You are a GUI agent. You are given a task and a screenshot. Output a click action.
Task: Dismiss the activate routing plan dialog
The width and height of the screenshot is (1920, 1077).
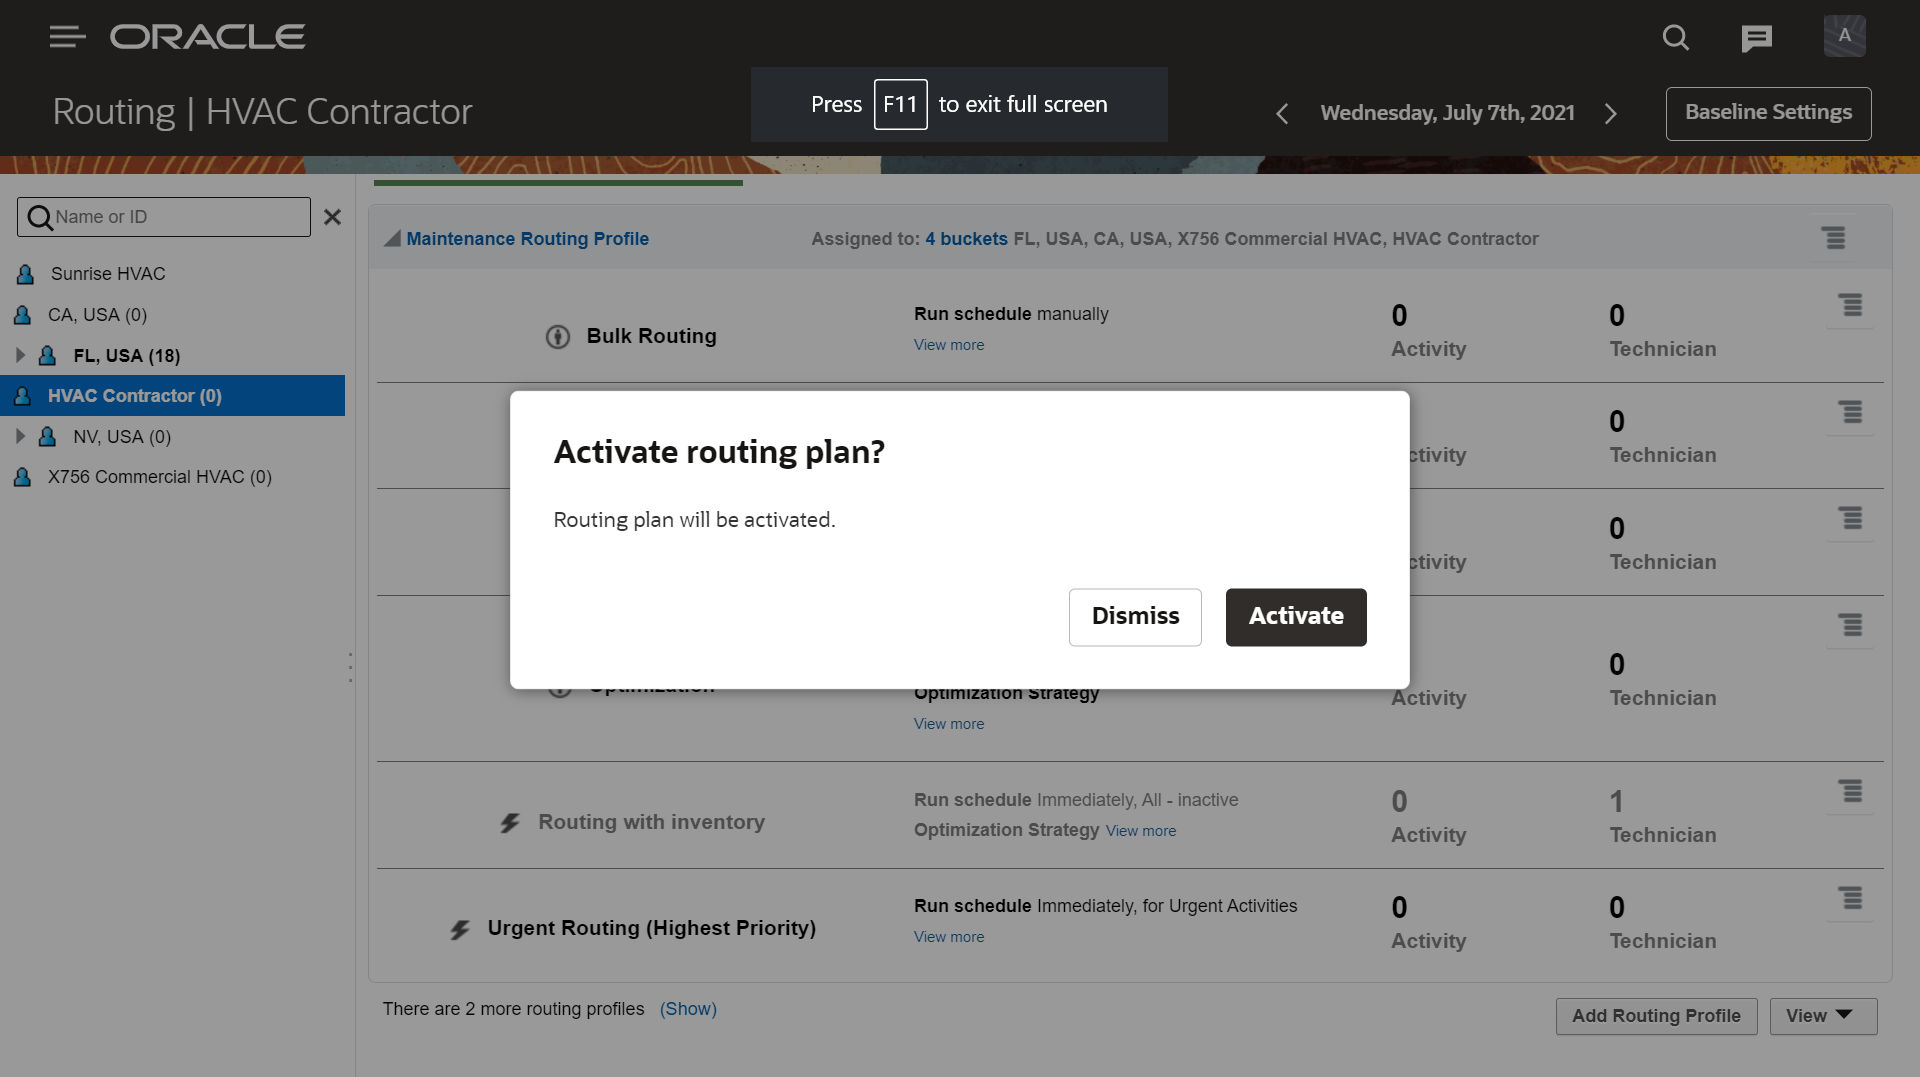(x=1134, y=617)
